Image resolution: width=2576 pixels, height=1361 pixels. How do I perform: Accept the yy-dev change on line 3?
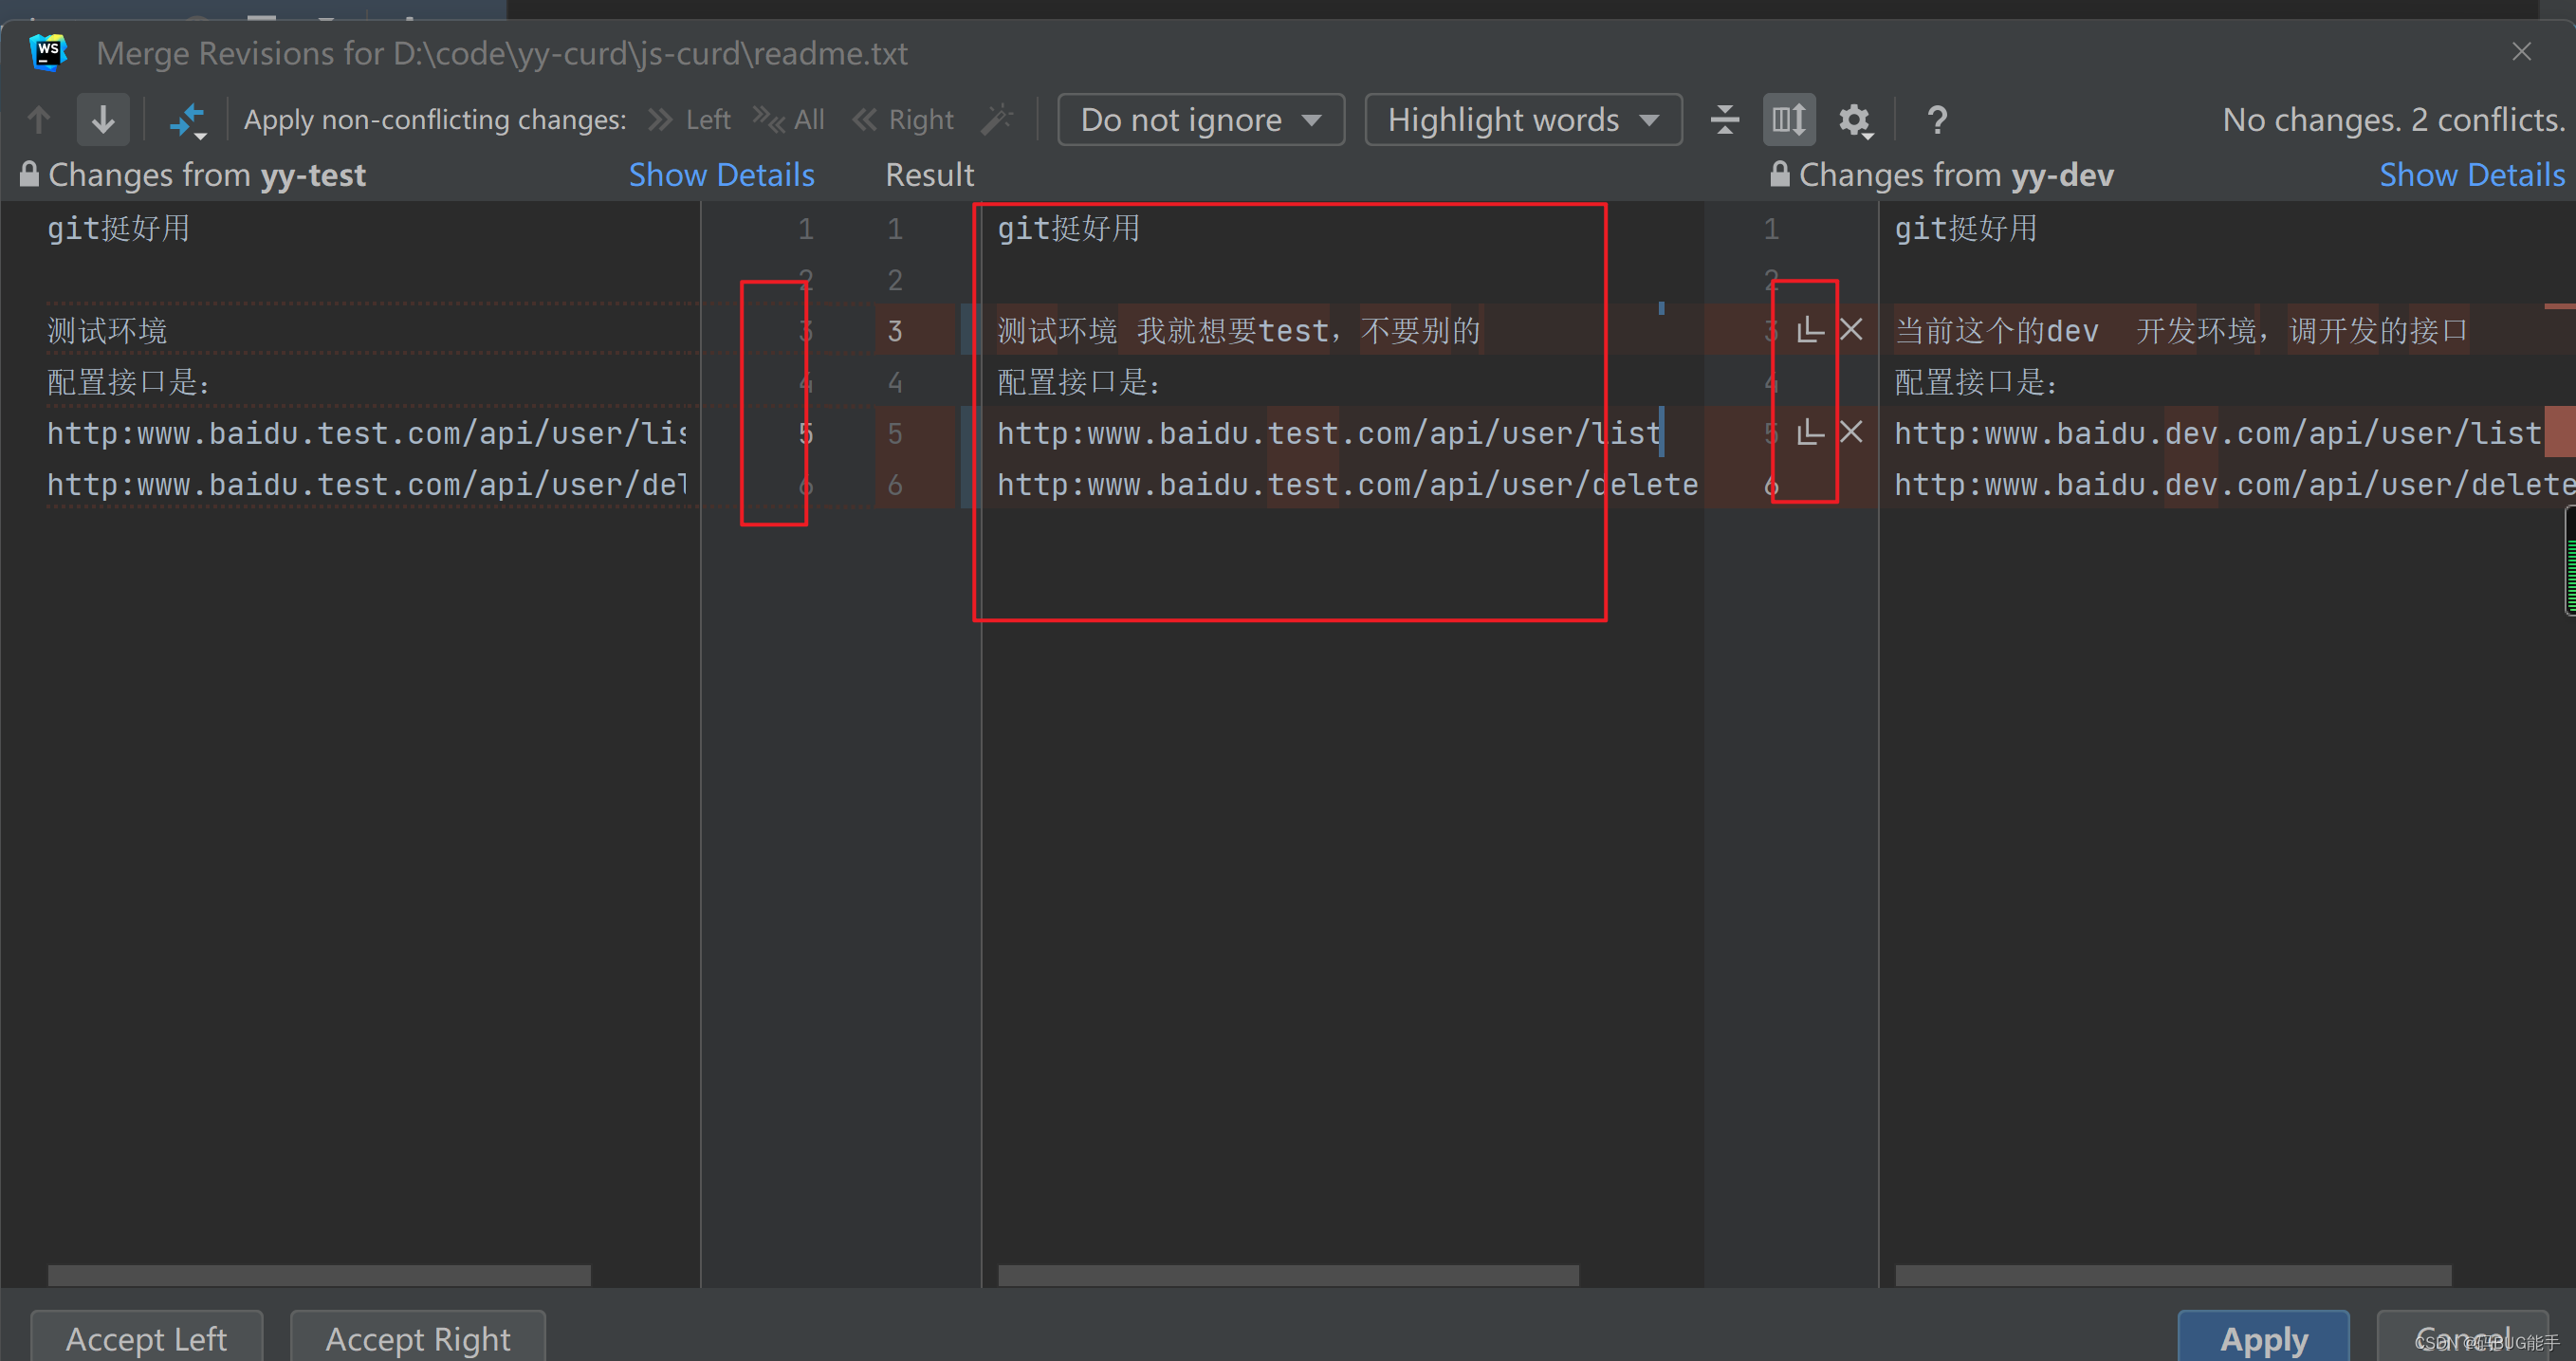[1810, 330]
